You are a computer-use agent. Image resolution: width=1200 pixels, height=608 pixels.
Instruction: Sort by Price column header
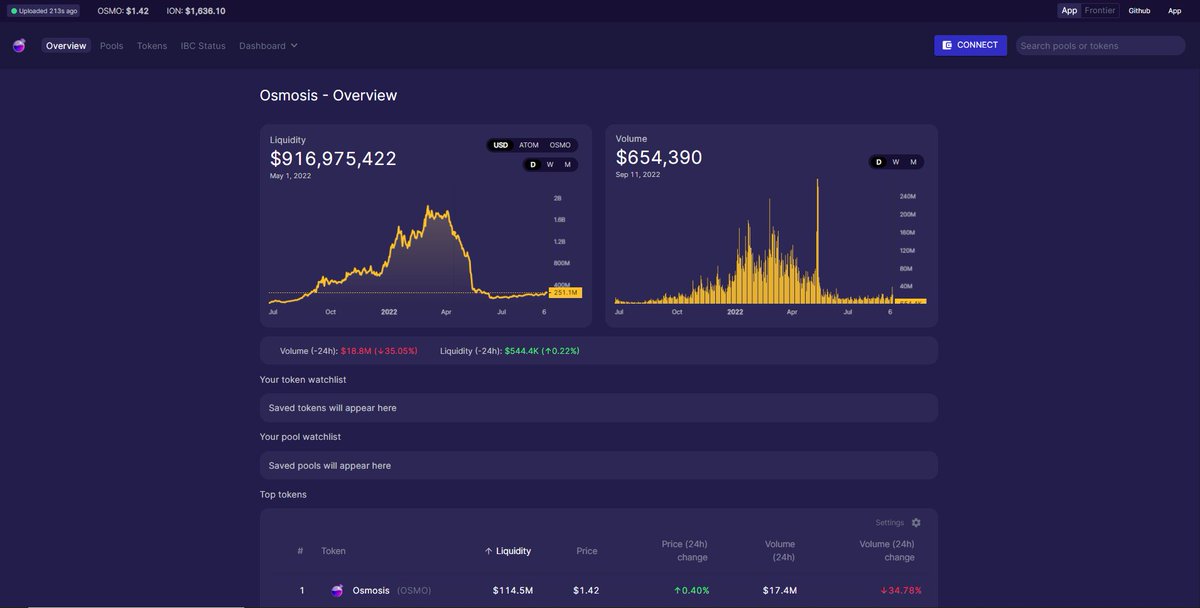(x=587, y=551)
